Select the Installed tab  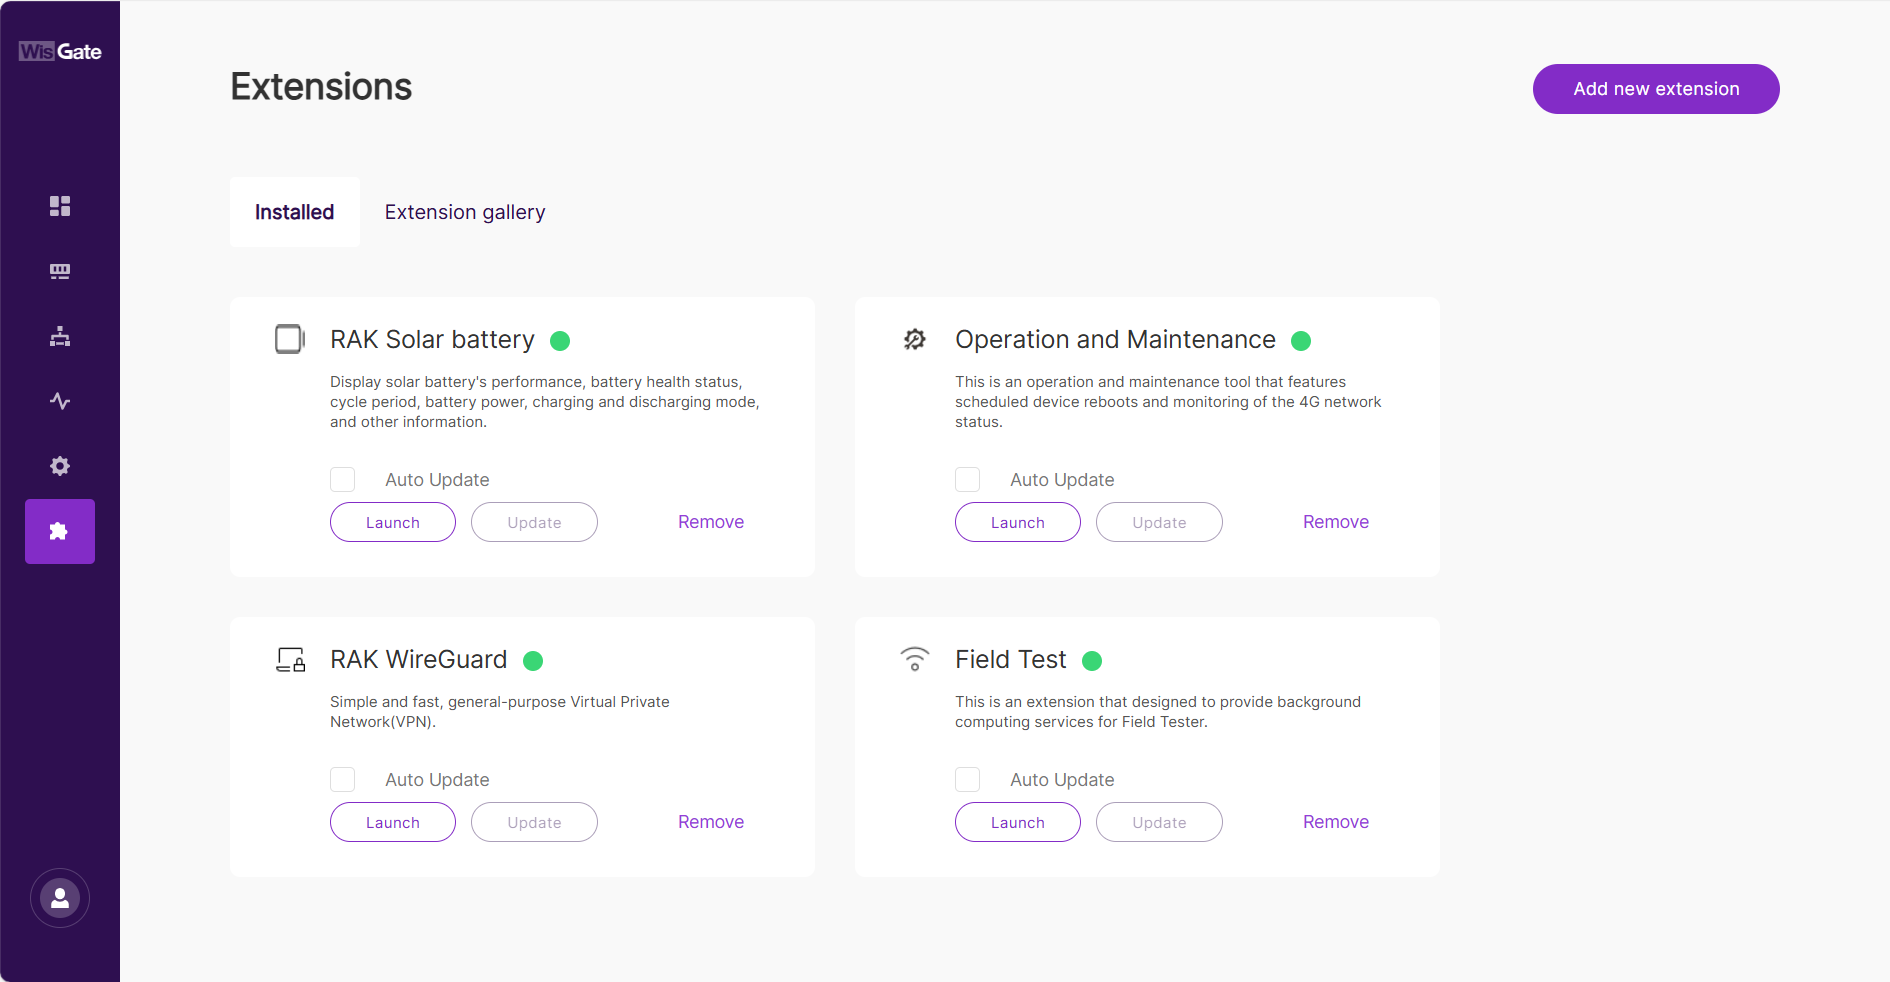(295, 212)
